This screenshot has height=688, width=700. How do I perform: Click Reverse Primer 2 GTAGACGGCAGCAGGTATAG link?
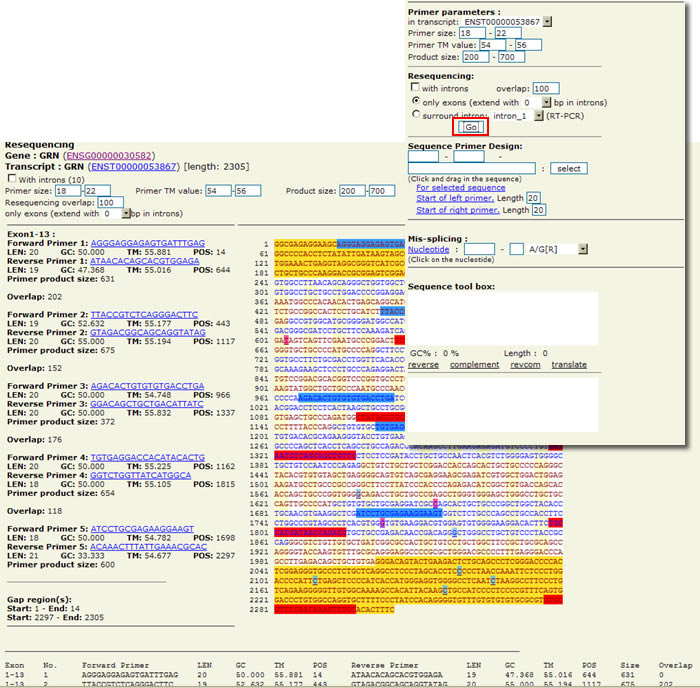(148, 332)
